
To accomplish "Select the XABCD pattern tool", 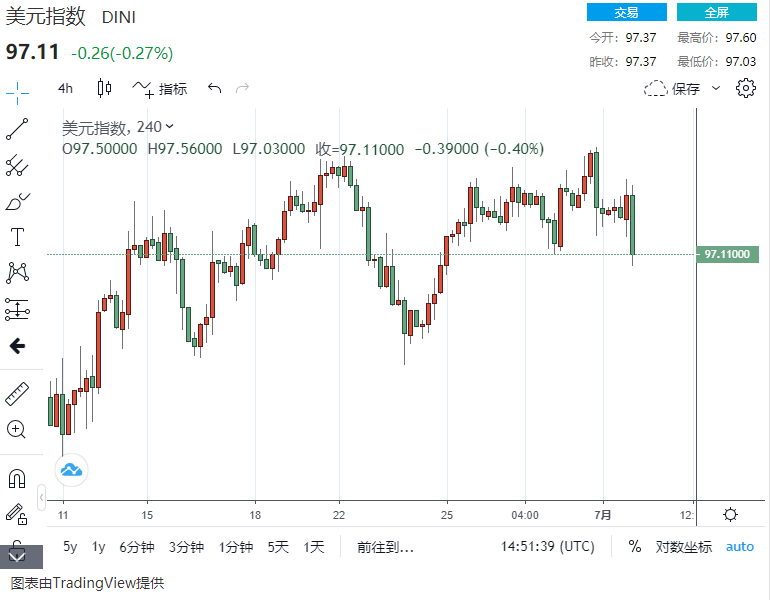I will [17, 273].
